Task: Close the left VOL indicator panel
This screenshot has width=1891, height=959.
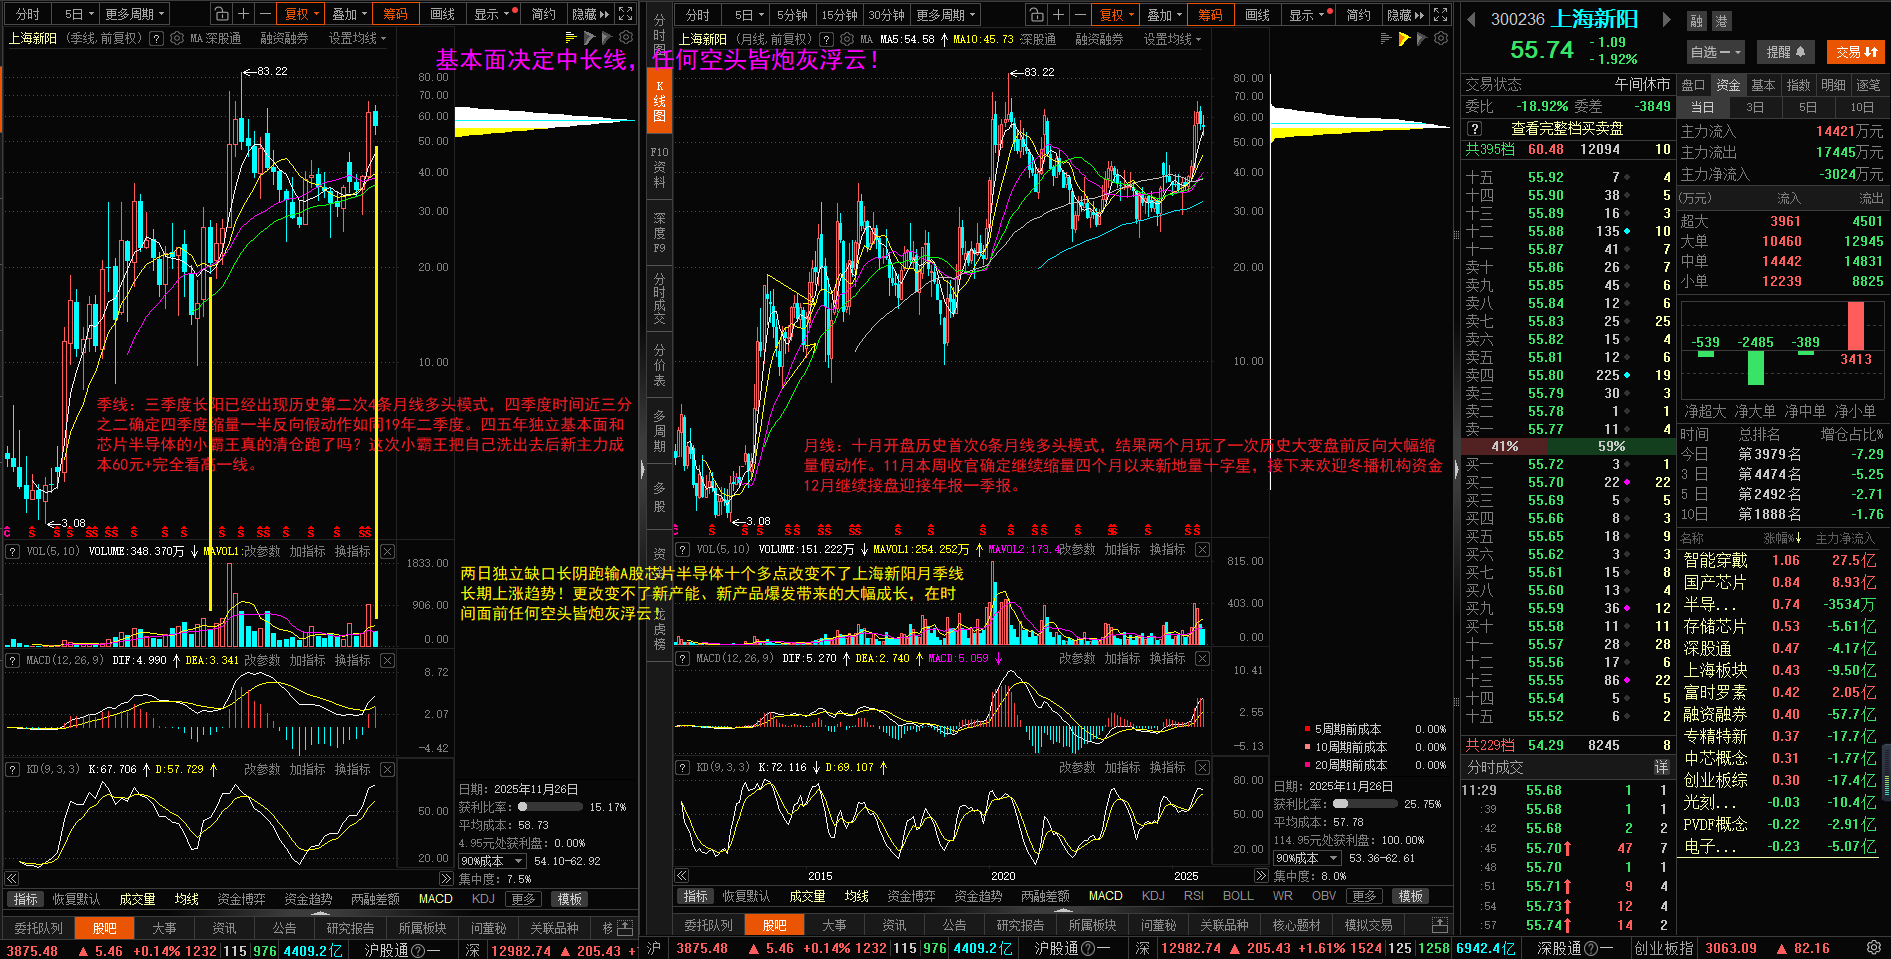Action: tap(388, 551)
